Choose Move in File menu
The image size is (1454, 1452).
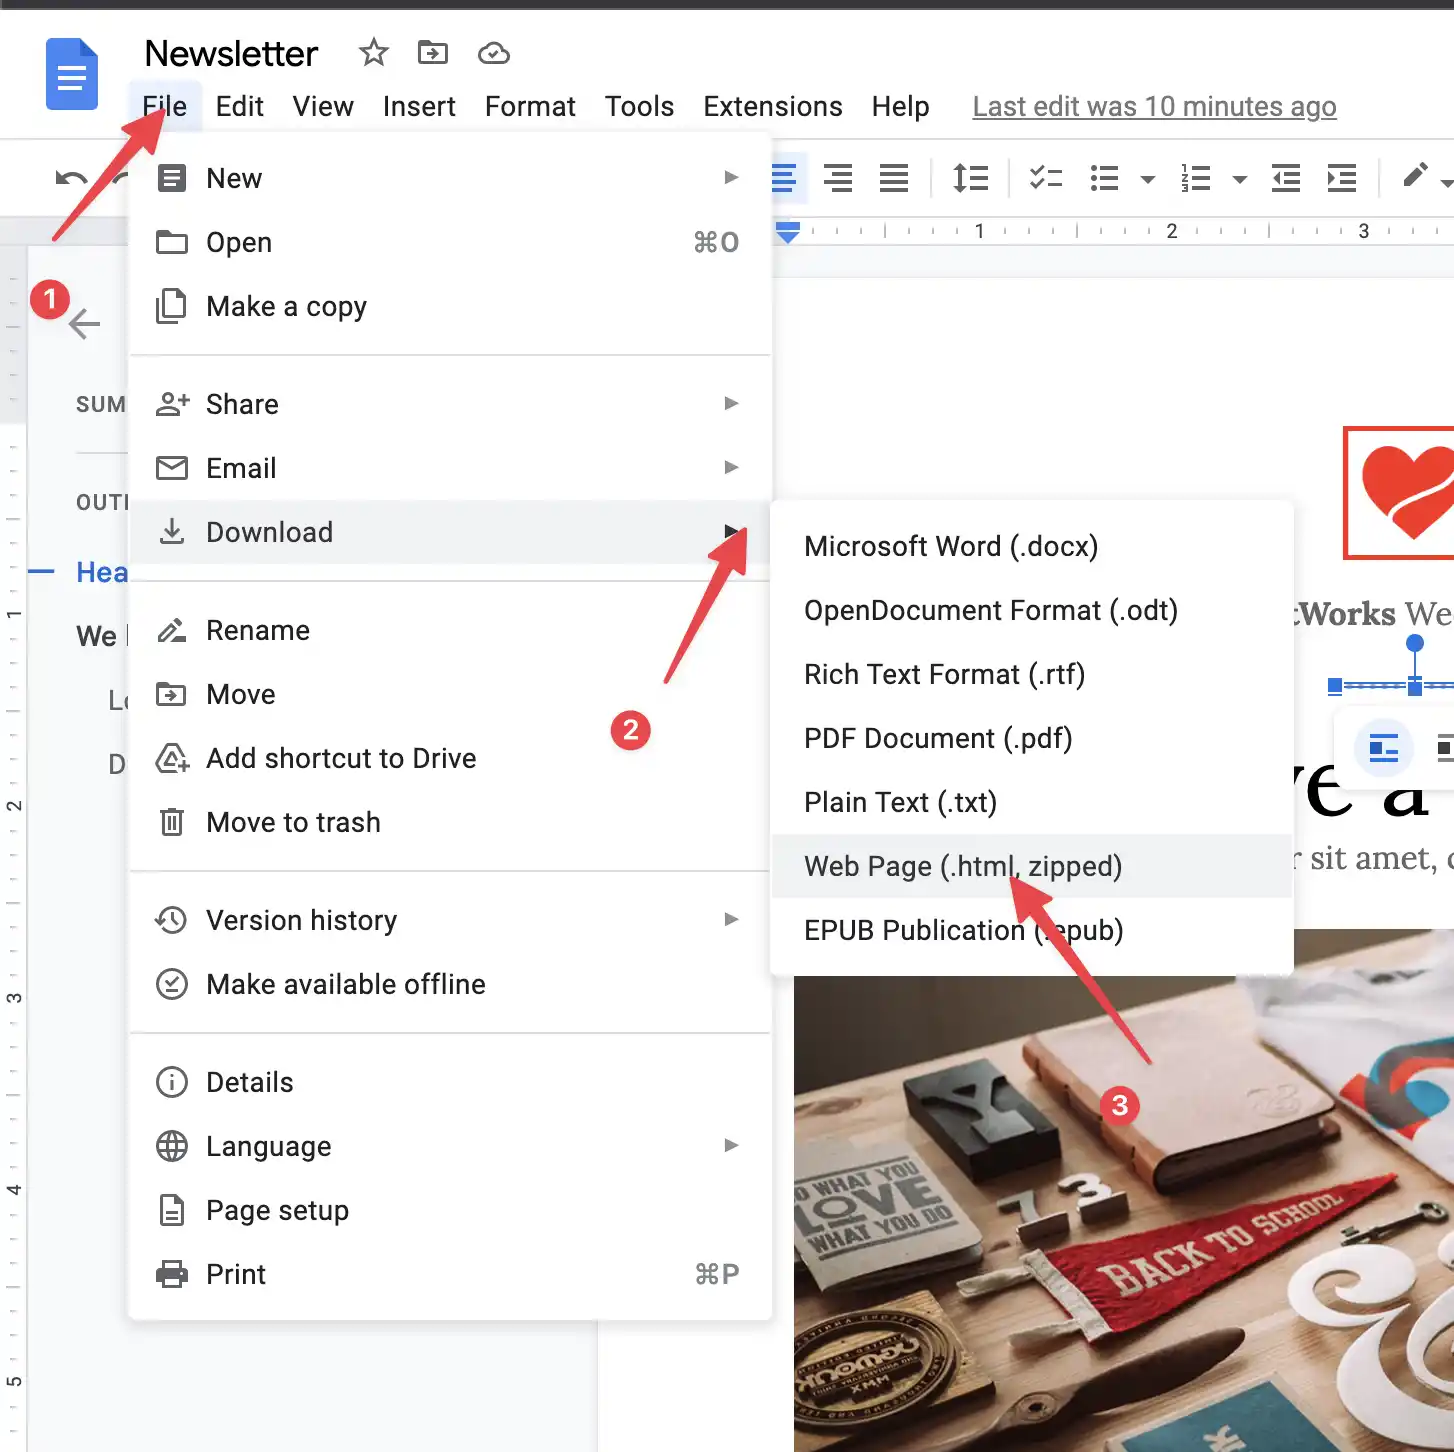pyautogui.click(x=450, y=694)
